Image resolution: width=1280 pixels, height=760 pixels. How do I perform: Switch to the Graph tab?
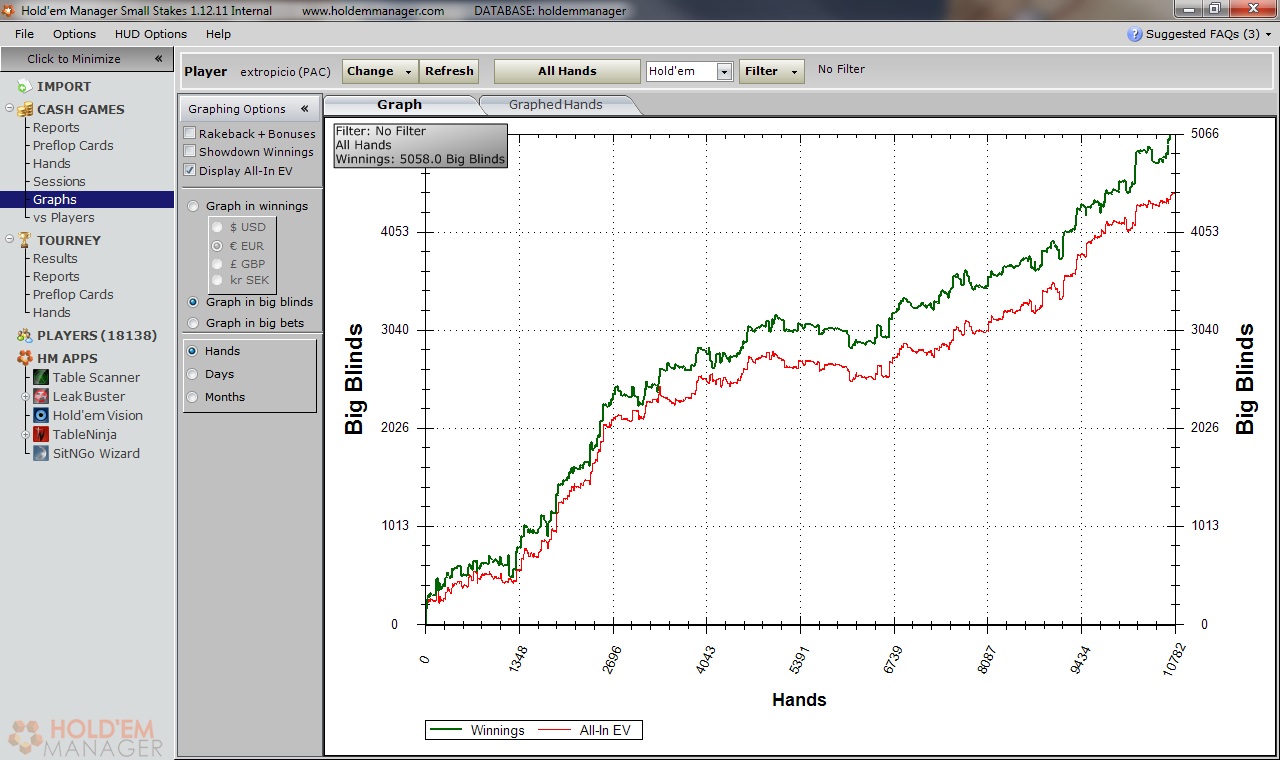399,104
